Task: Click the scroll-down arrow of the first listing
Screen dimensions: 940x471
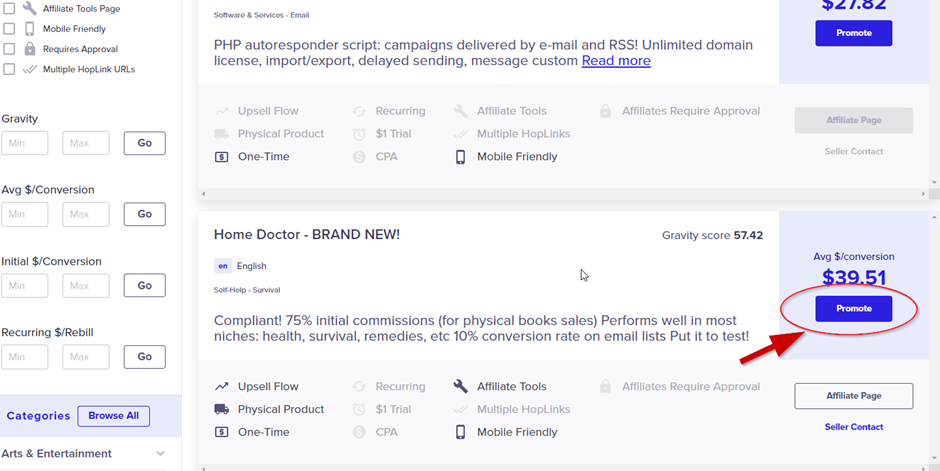Action: 935,182
